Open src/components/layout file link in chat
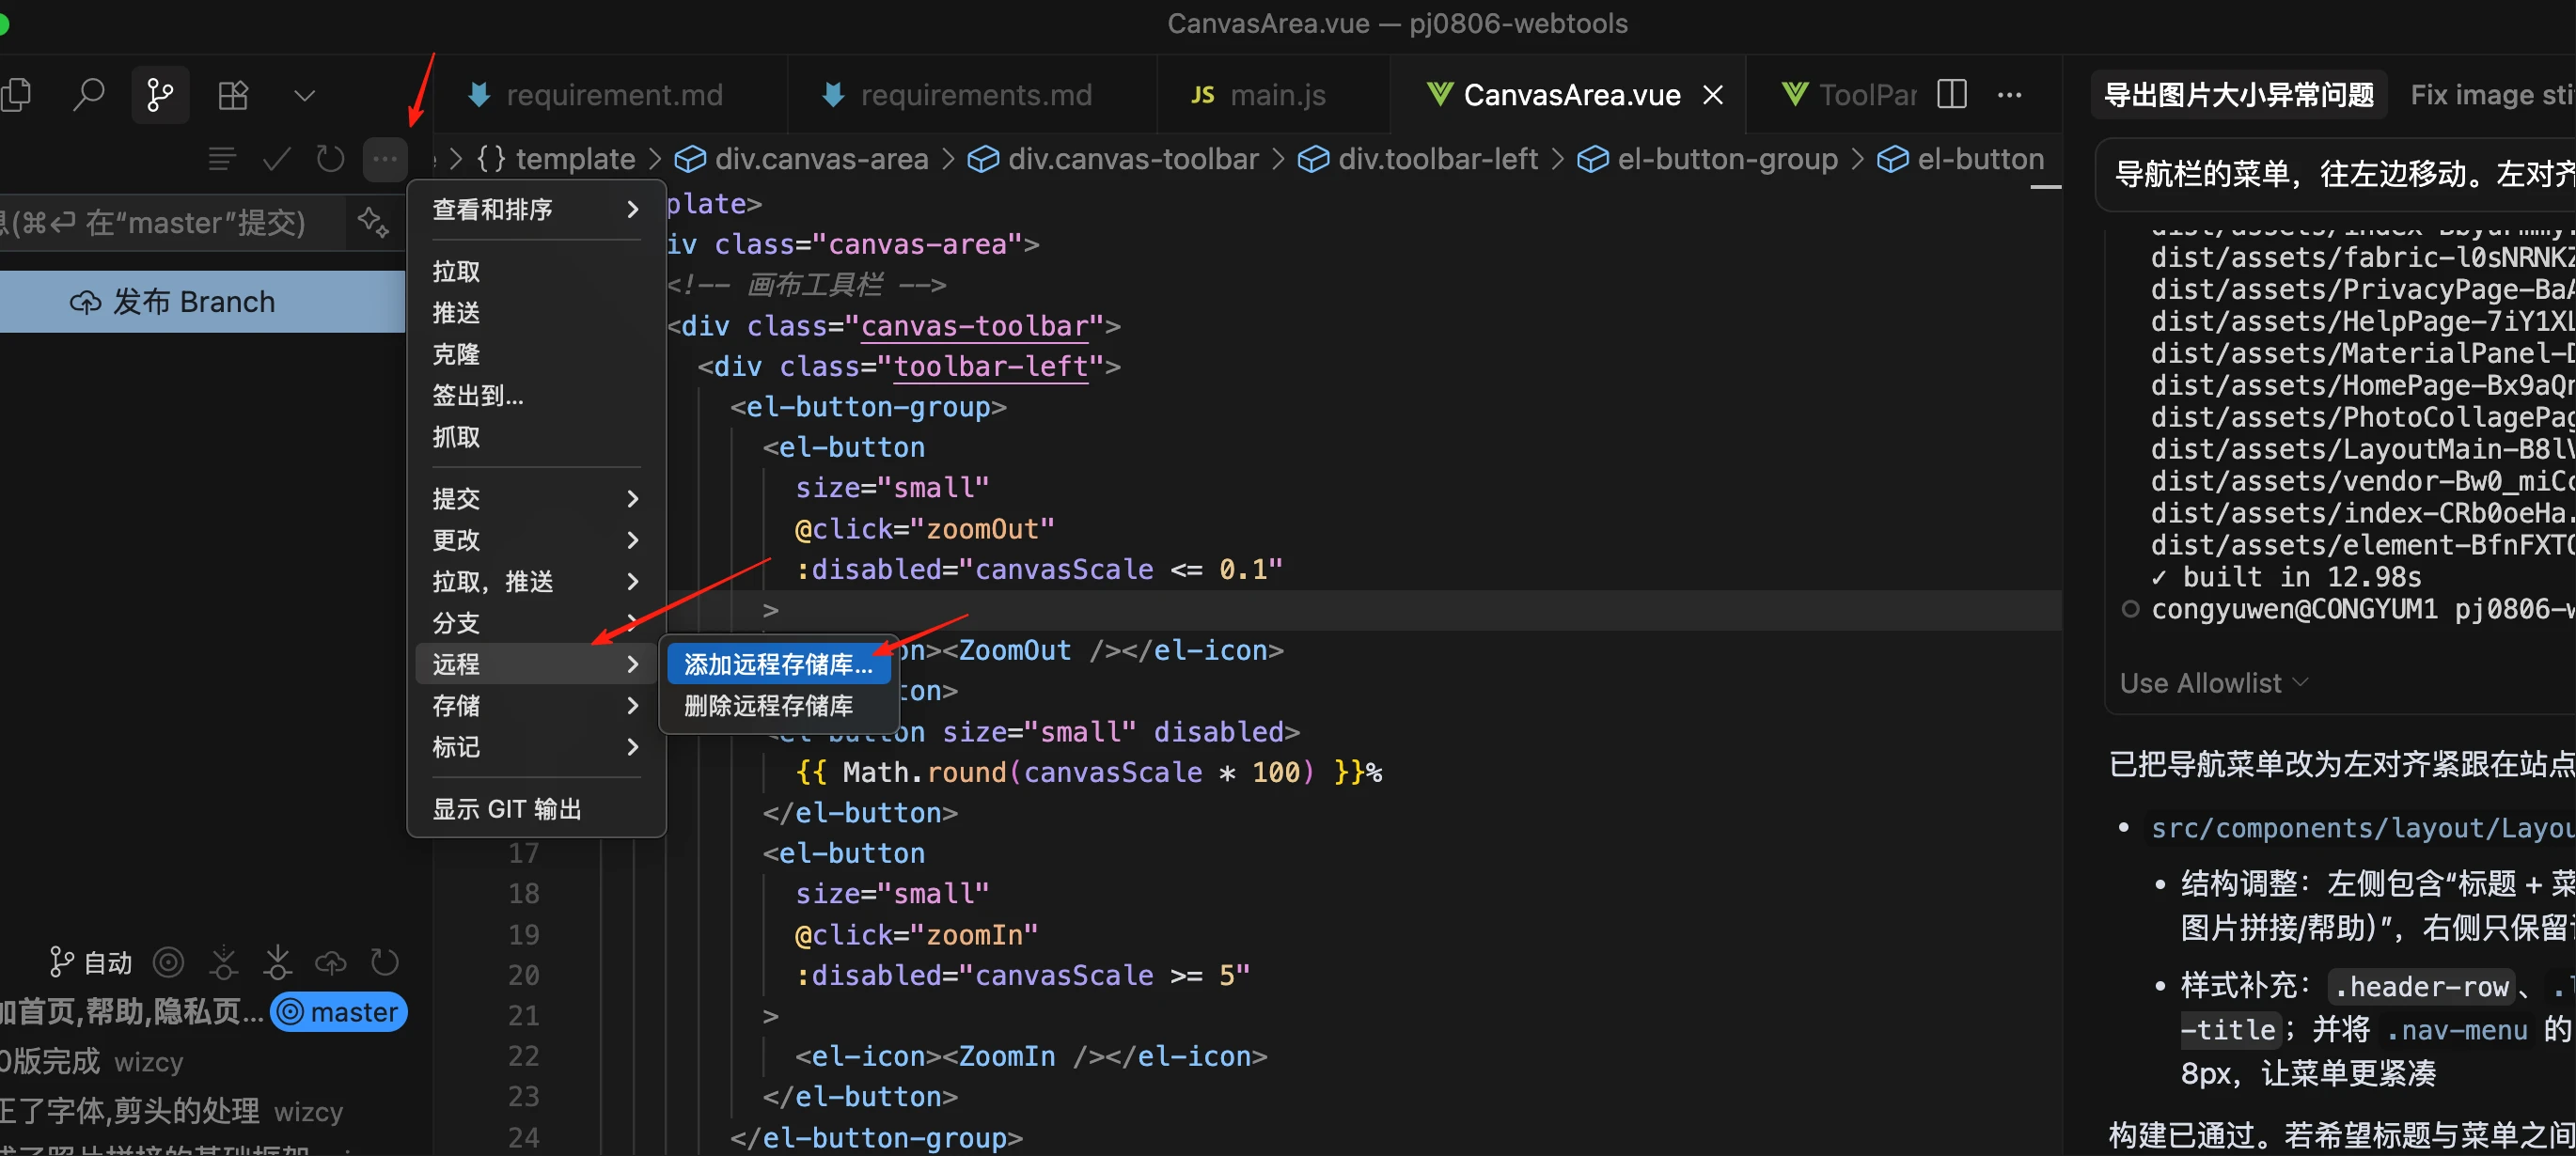 tap(2362, 828)
